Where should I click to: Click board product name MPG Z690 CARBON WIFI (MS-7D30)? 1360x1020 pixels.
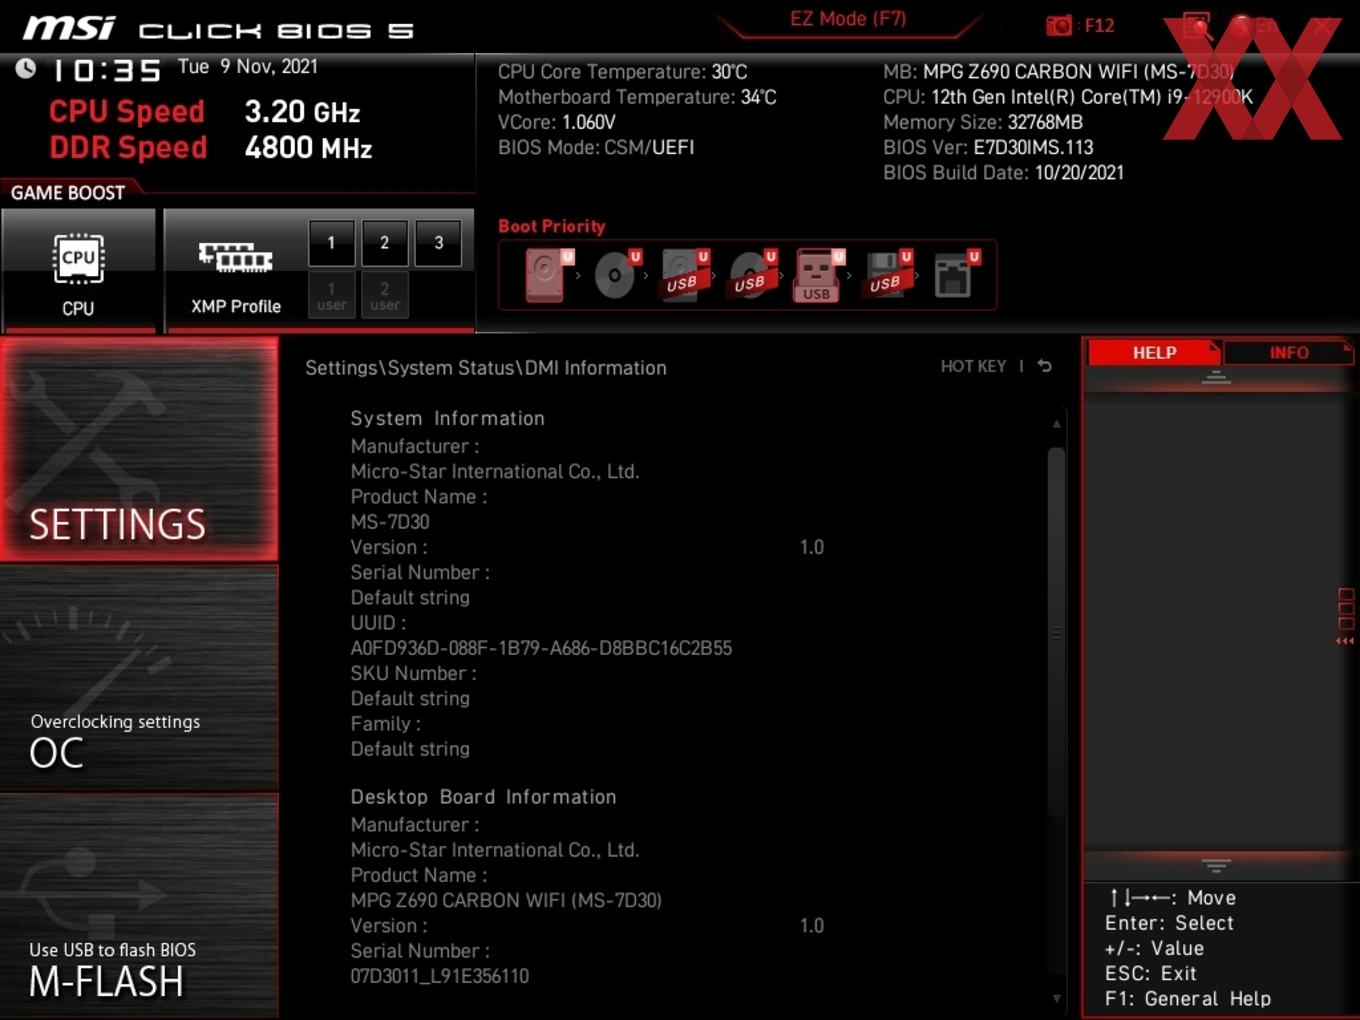pos(506,900)
